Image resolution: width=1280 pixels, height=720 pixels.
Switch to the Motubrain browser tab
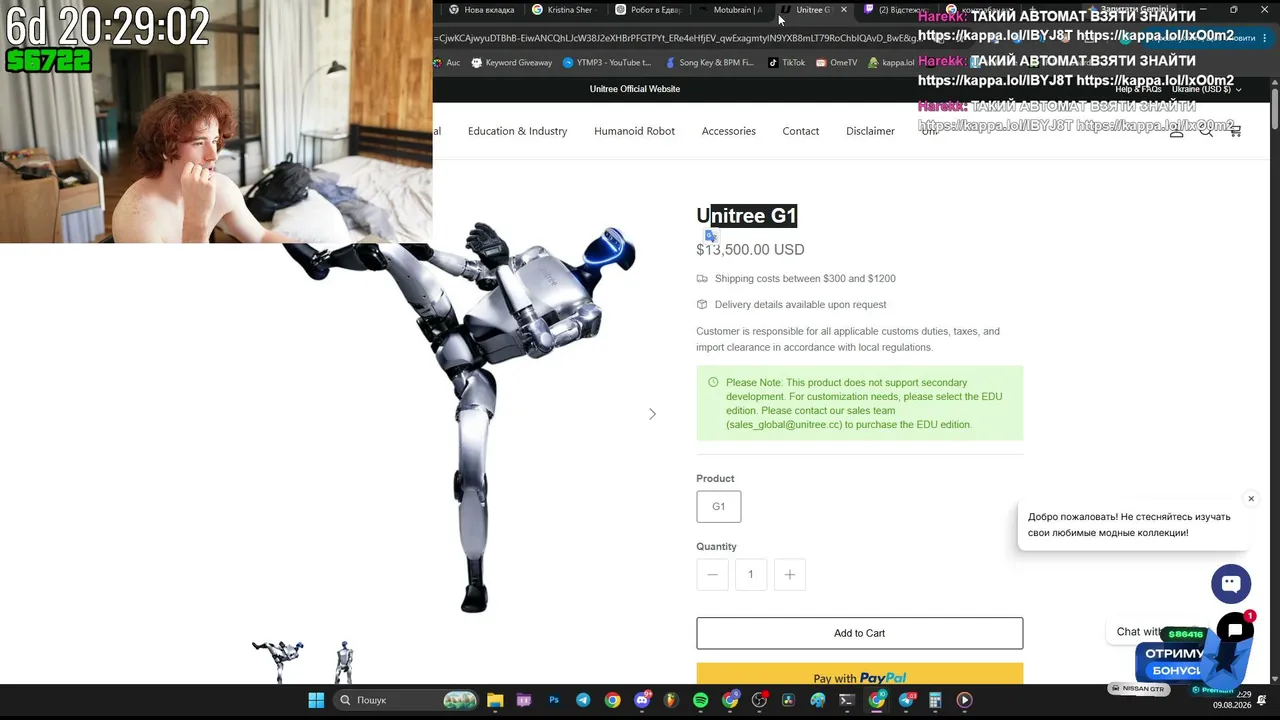click(x=731, y=10)
